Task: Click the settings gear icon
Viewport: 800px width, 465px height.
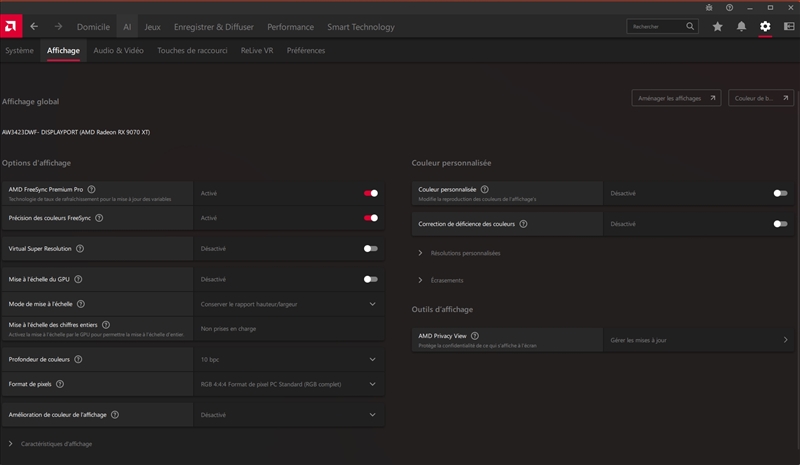Action: tap(765, 27)
